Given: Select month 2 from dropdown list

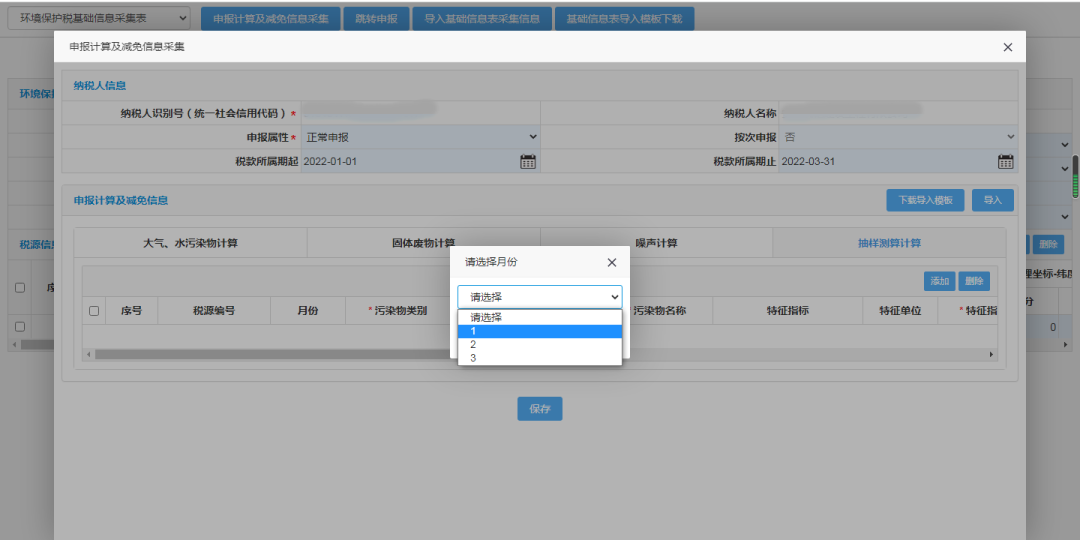Looking at the screenshot, I should (x=540, y=344).
